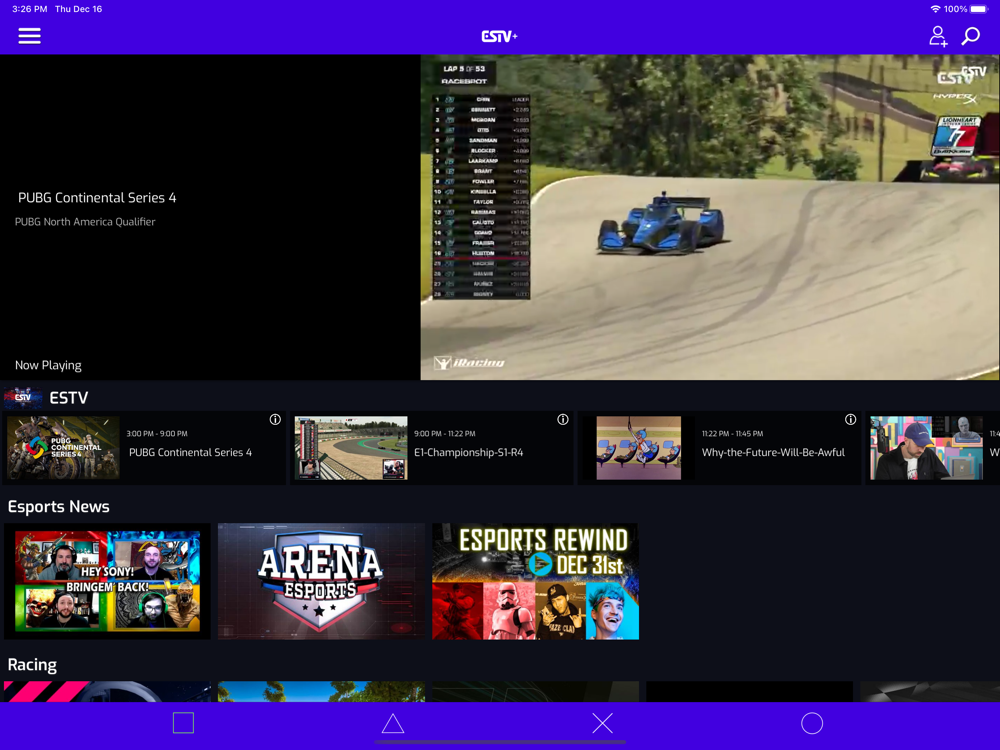Viewport: 1000px width, 750px height.
Task: Tap the Now Playing label
Action: (x=48, y=365)
